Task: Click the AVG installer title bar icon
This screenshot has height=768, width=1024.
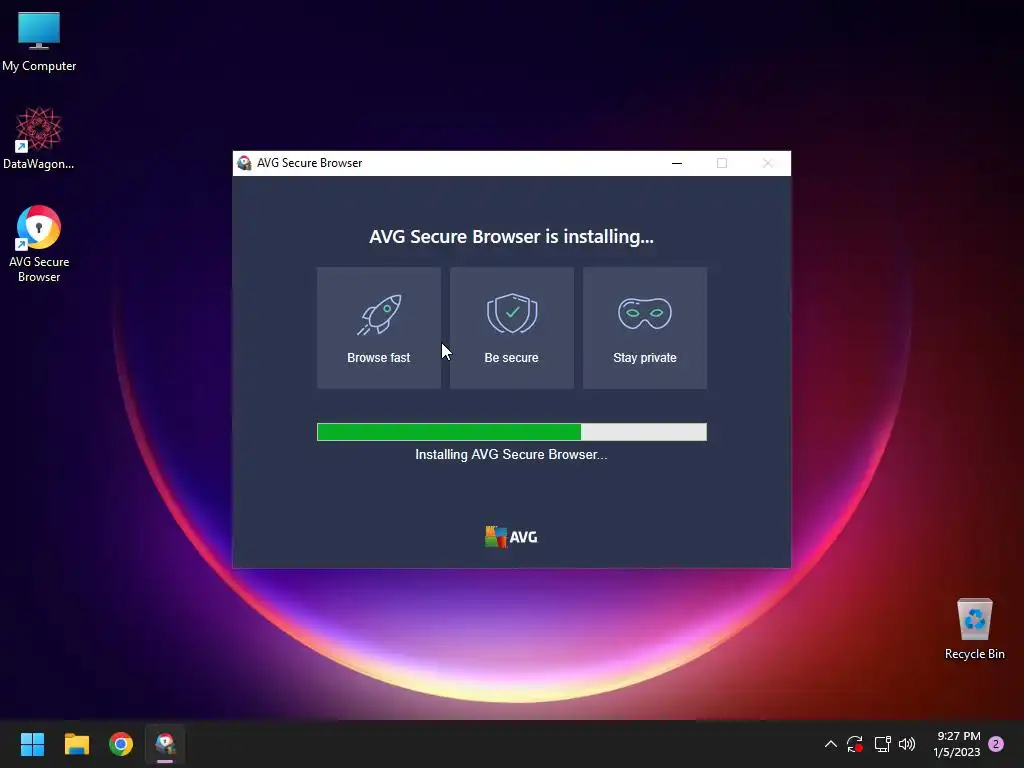Action: click(245, 163)
